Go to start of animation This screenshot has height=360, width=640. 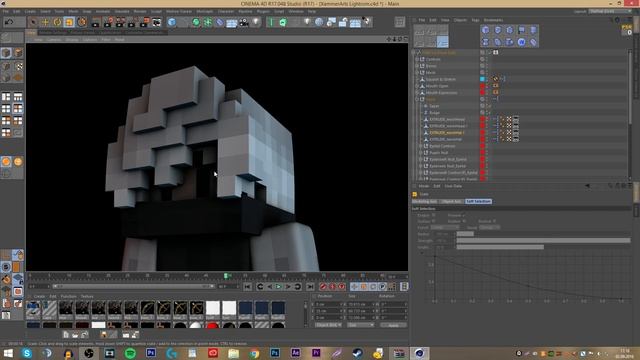248,287
